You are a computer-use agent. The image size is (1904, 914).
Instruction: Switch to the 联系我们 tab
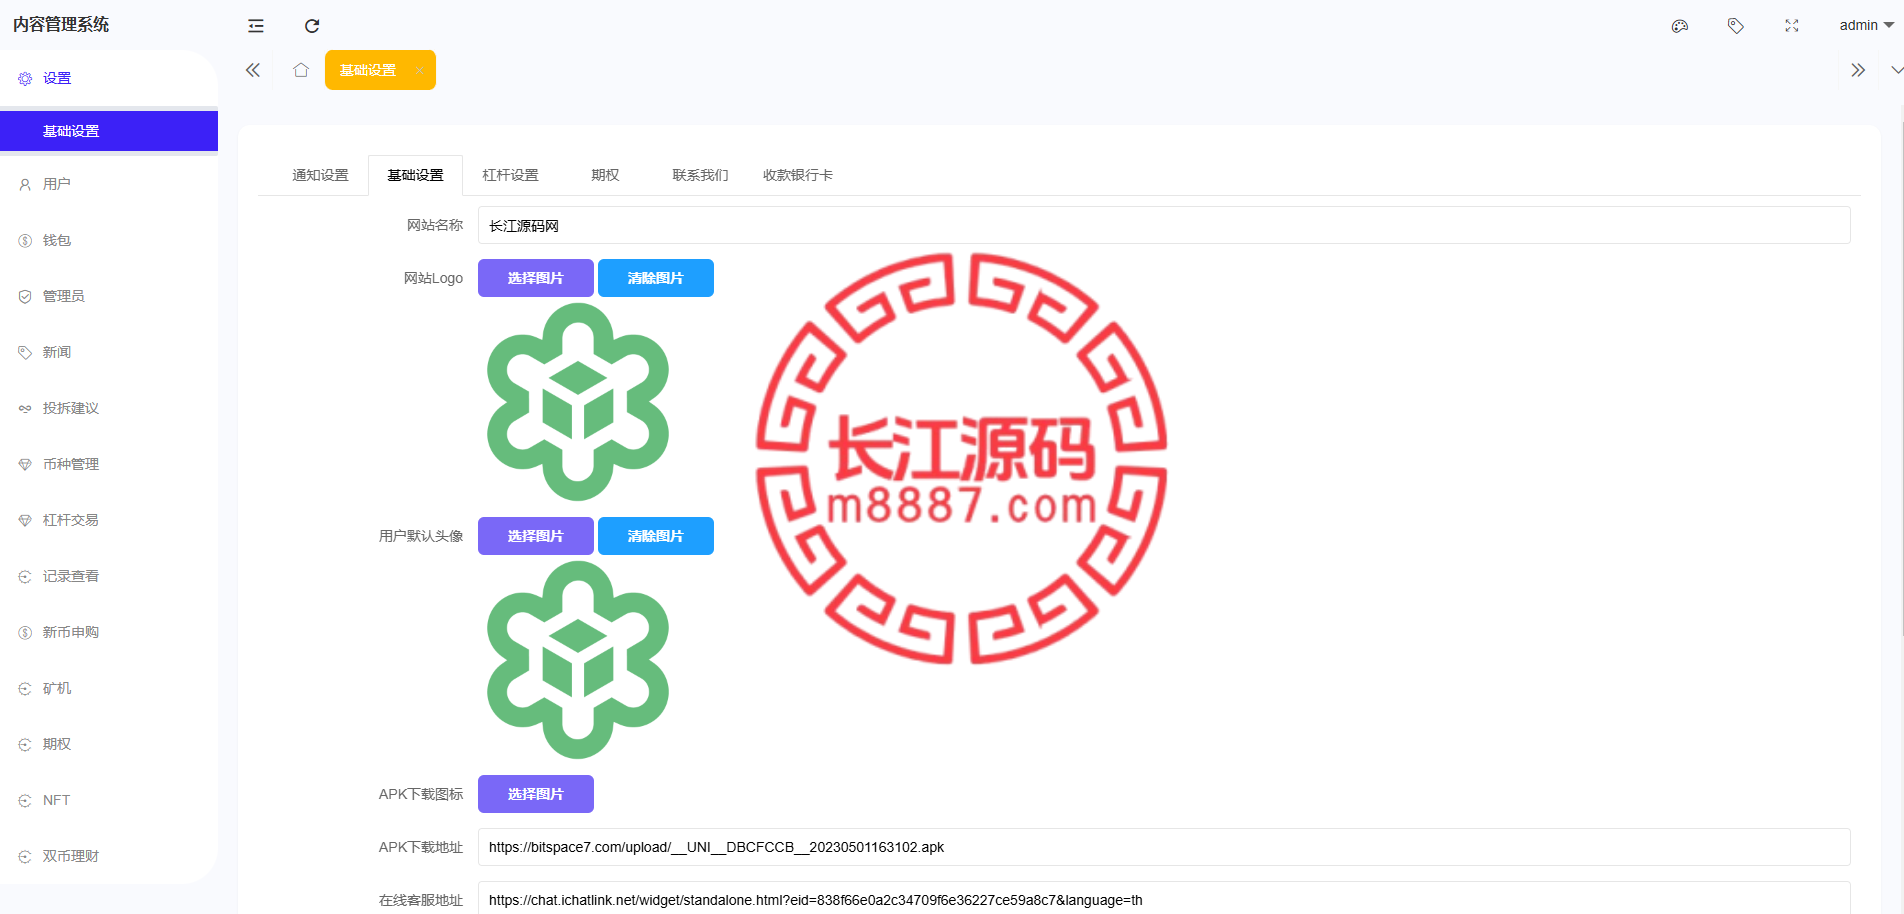tap(700, 175)
